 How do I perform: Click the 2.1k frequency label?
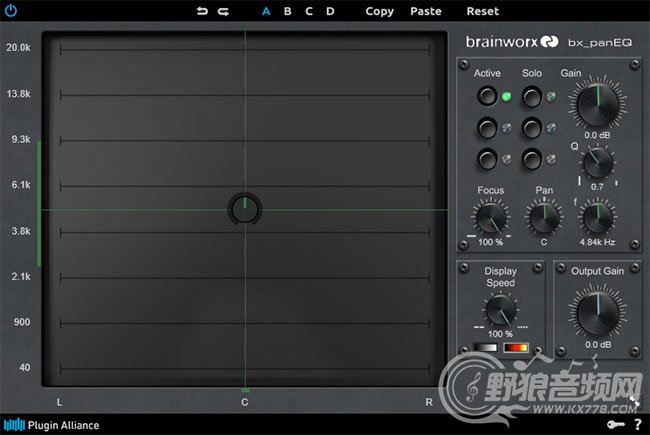21,277
